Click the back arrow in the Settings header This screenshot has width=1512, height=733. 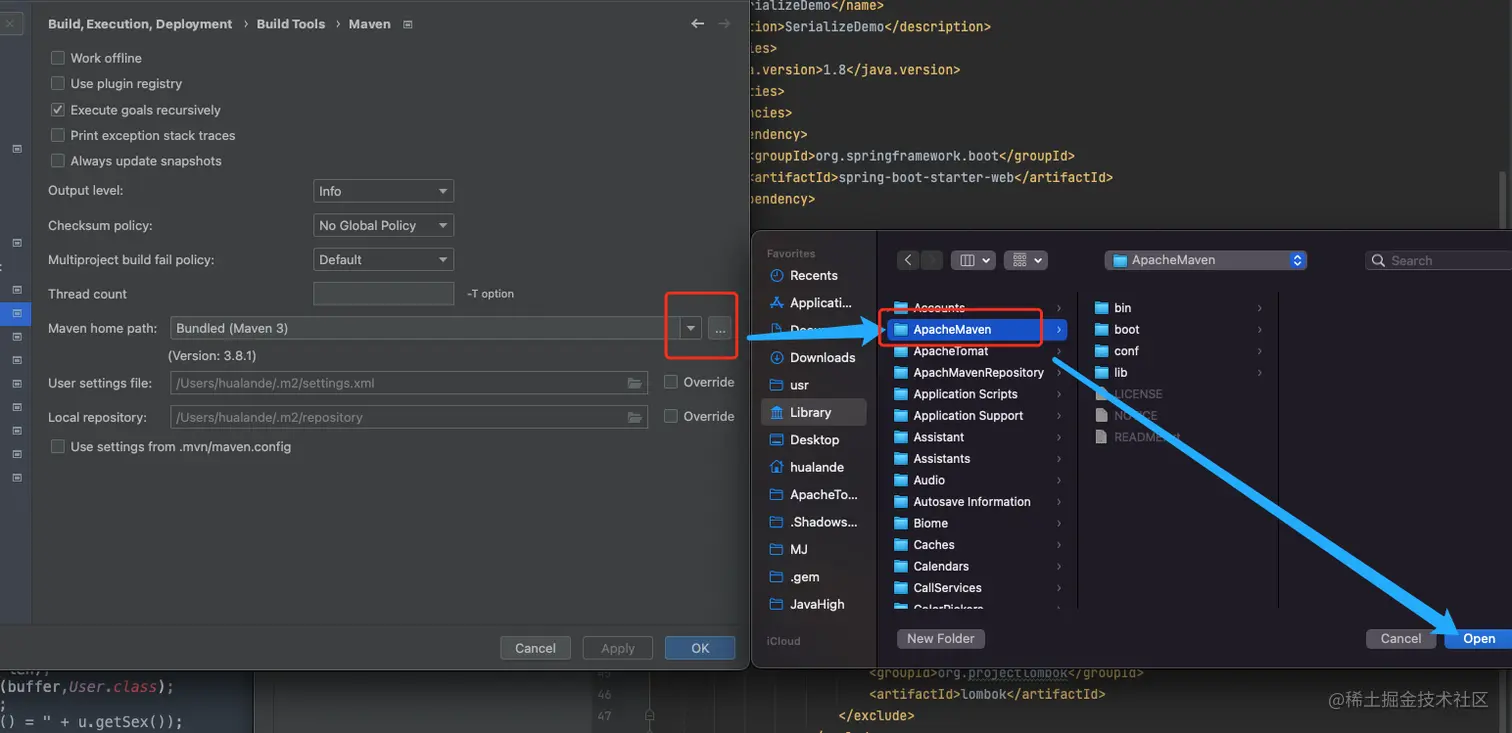[698, 24]
